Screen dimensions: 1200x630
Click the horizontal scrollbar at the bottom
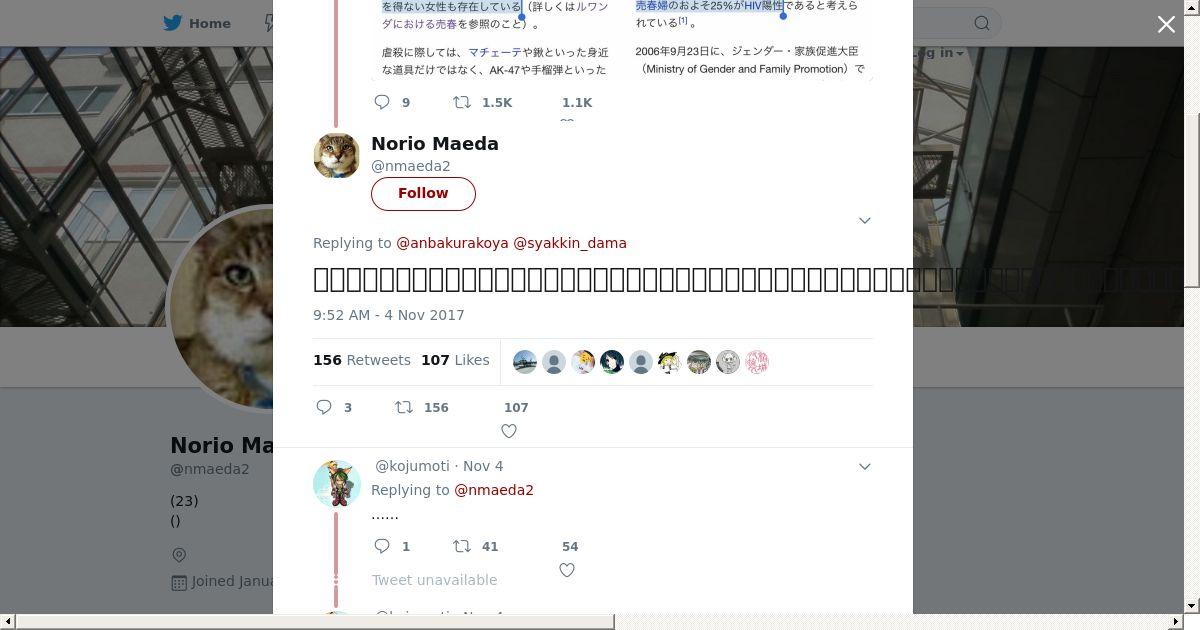point(315,622)
